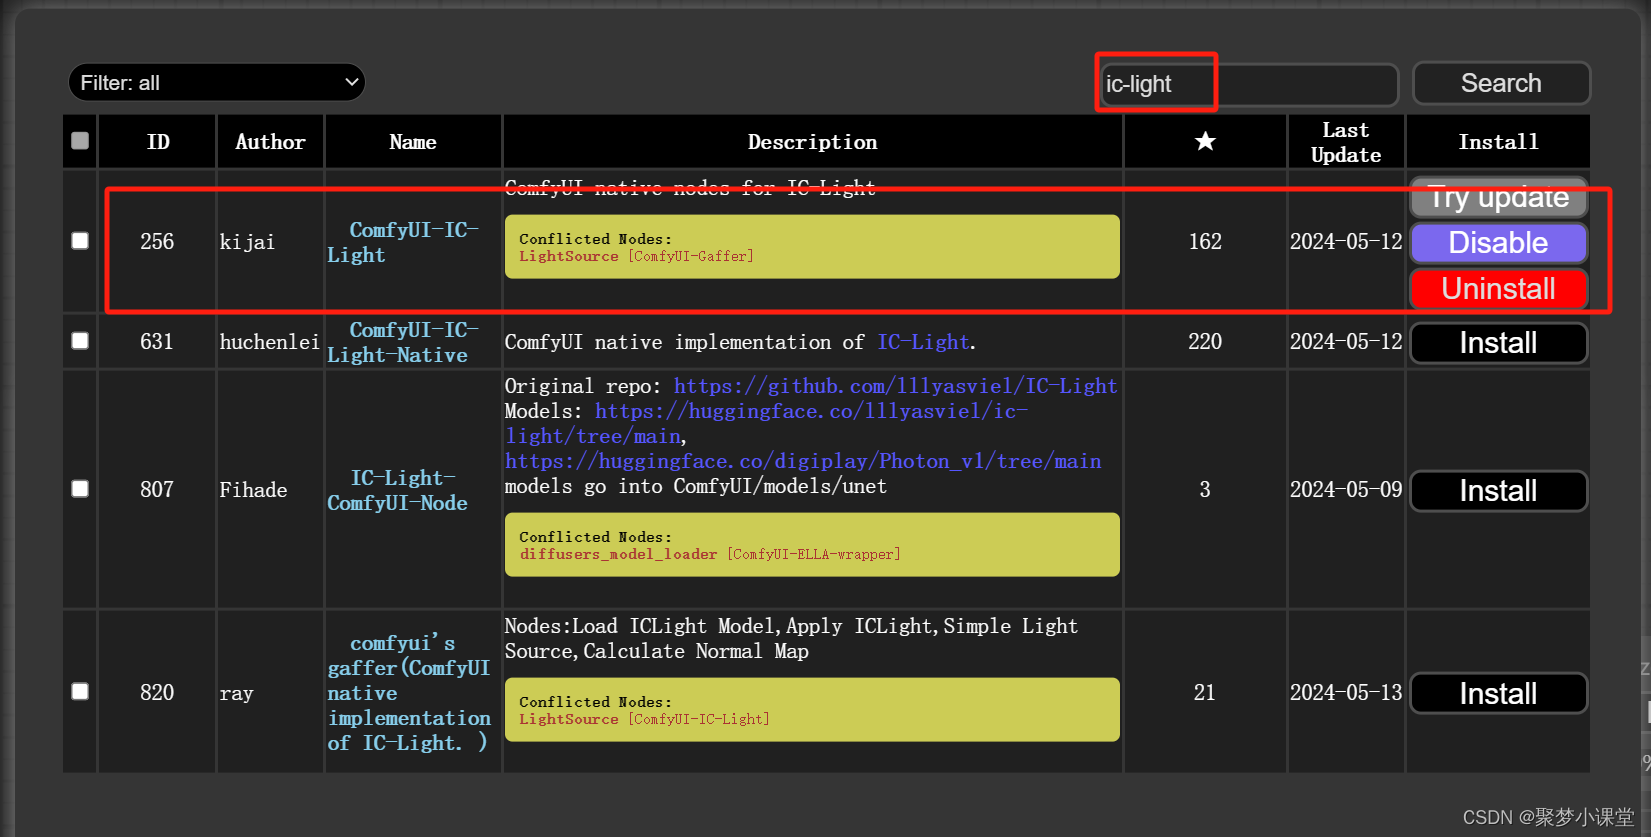Sort by the ID column header

(158, 142)
